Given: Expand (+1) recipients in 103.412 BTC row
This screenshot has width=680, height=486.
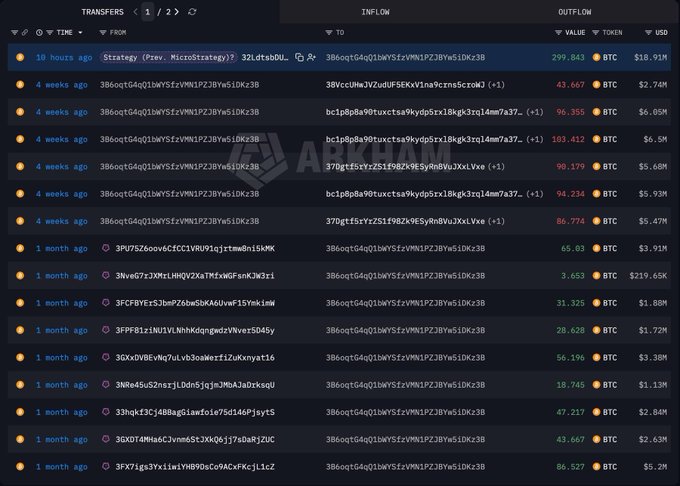Looking at the screenshot, I should coord(535,140).
